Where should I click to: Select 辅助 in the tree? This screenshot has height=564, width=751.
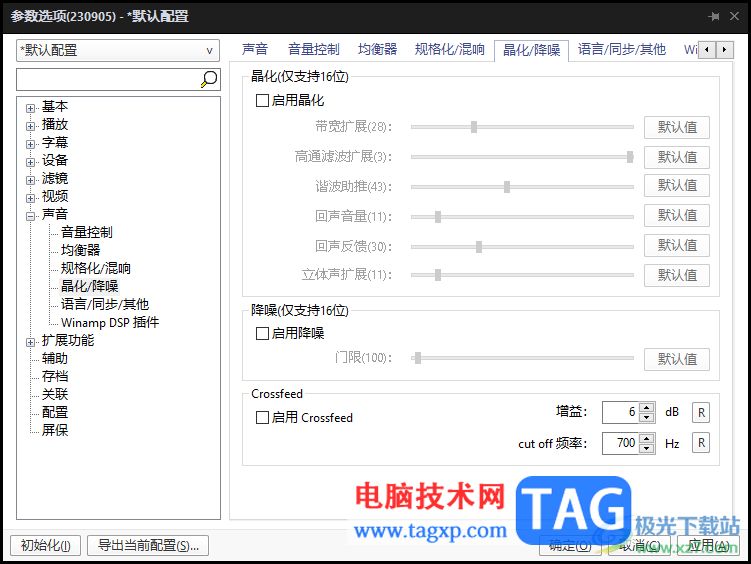(55, 358)
